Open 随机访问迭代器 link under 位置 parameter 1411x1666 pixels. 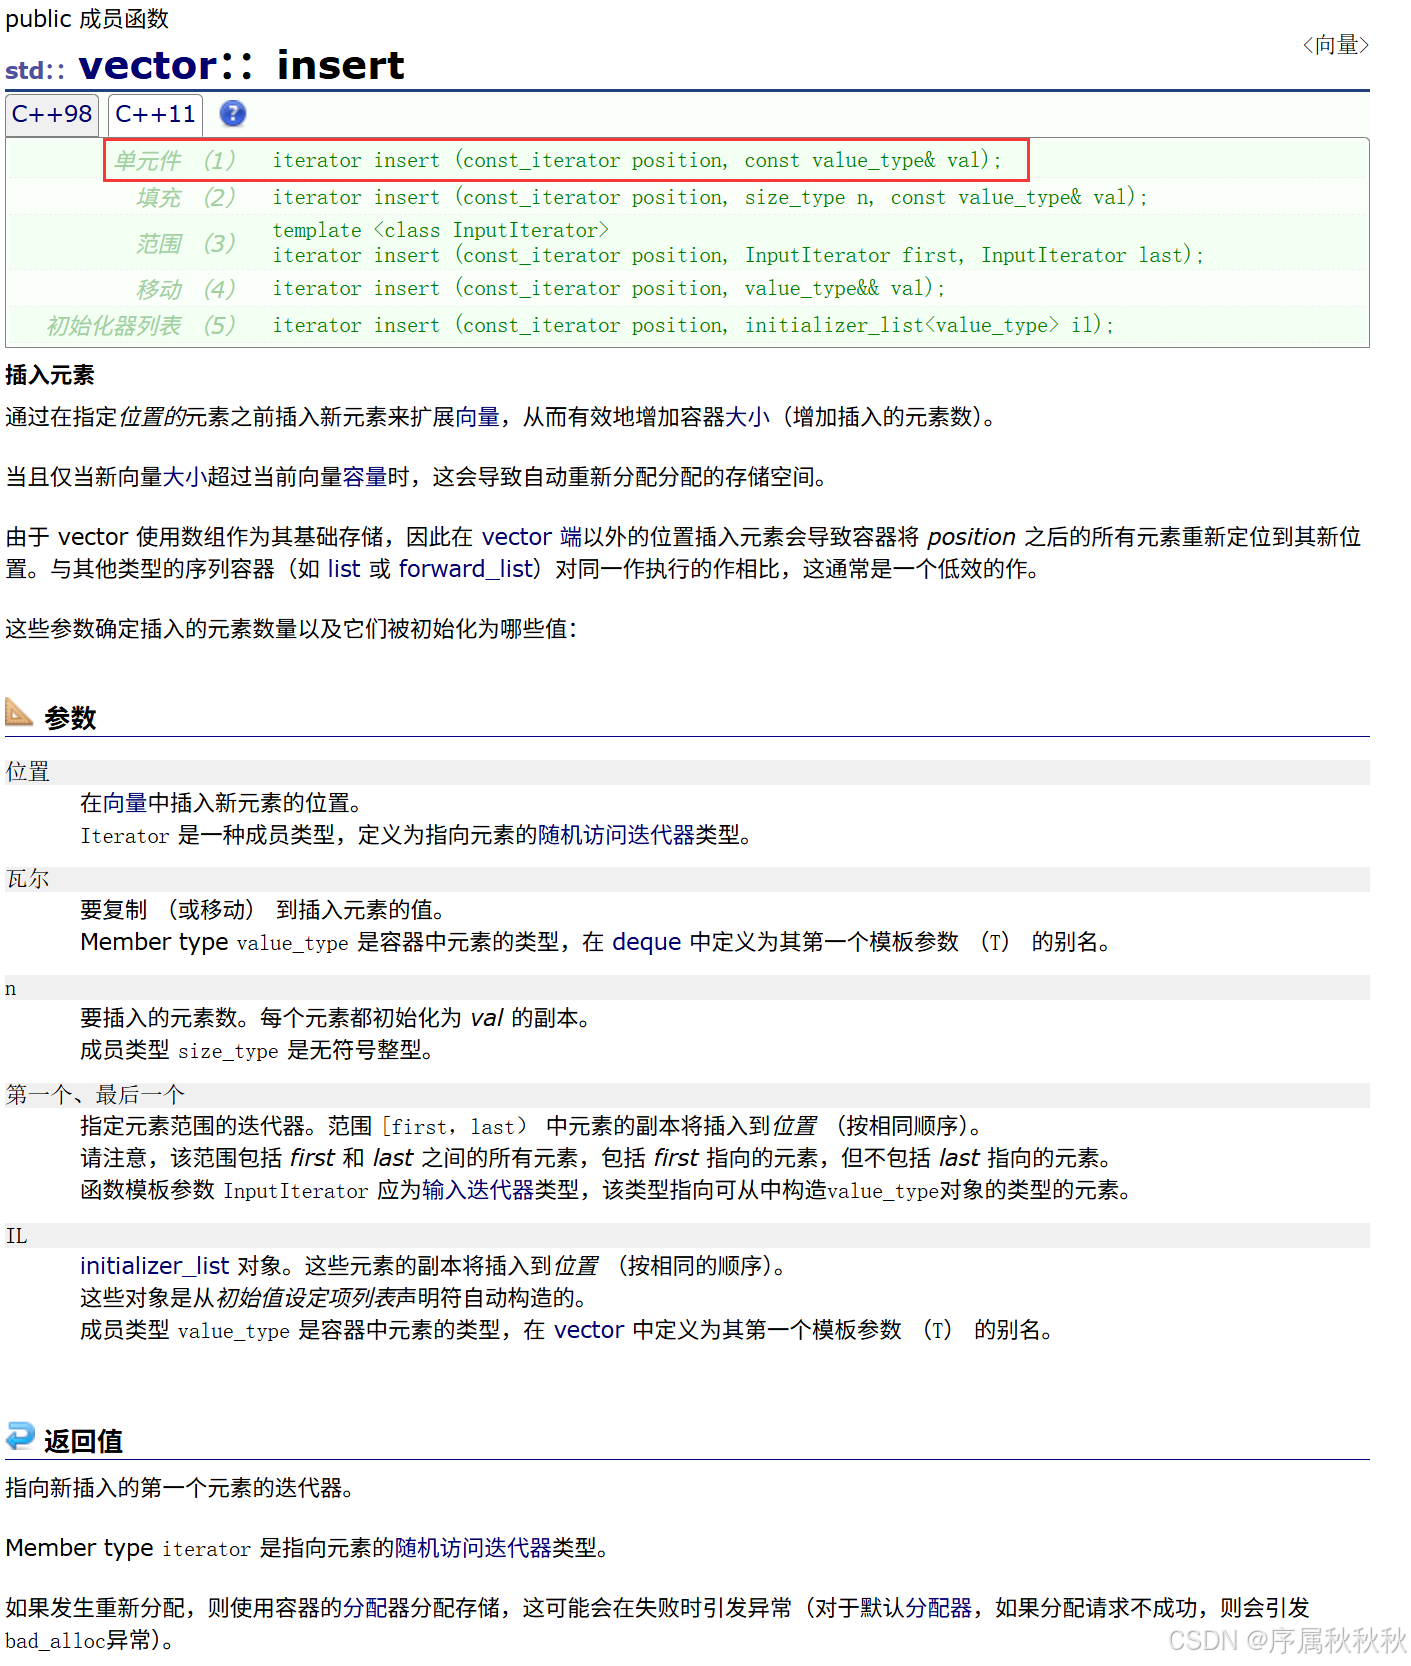click(x=616, y=835)
